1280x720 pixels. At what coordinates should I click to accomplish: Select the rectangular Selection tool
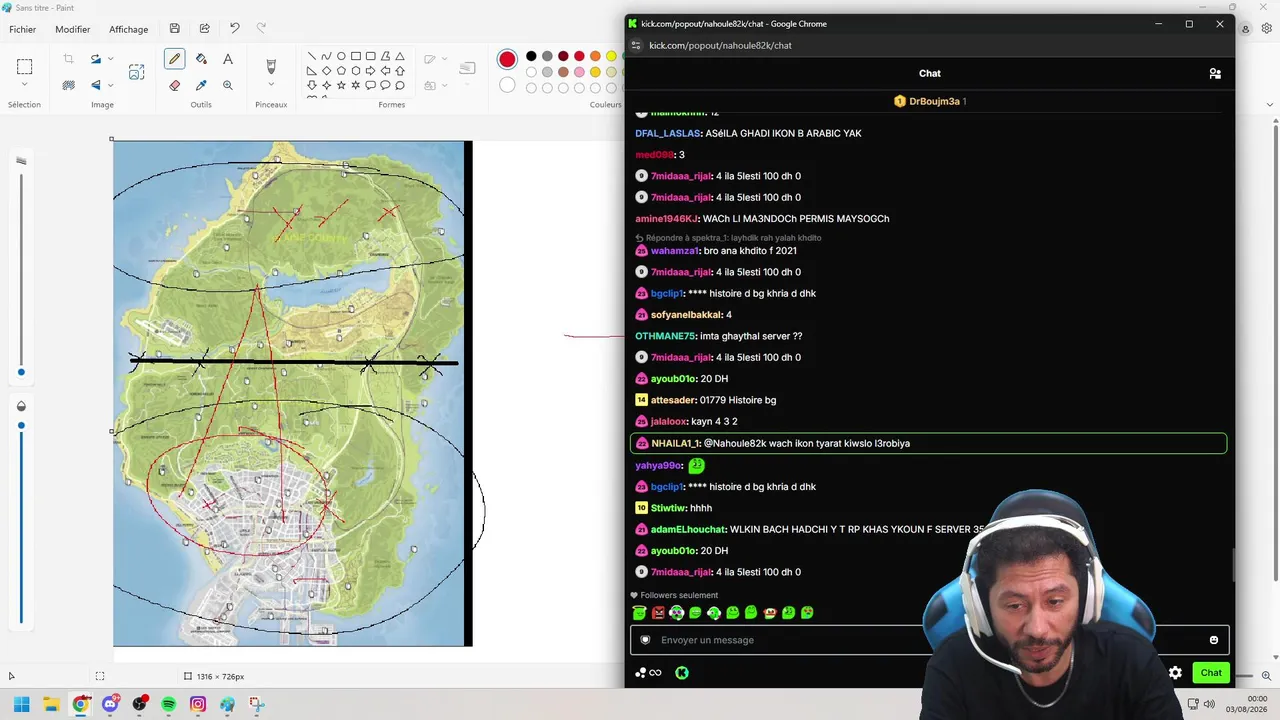24,67
